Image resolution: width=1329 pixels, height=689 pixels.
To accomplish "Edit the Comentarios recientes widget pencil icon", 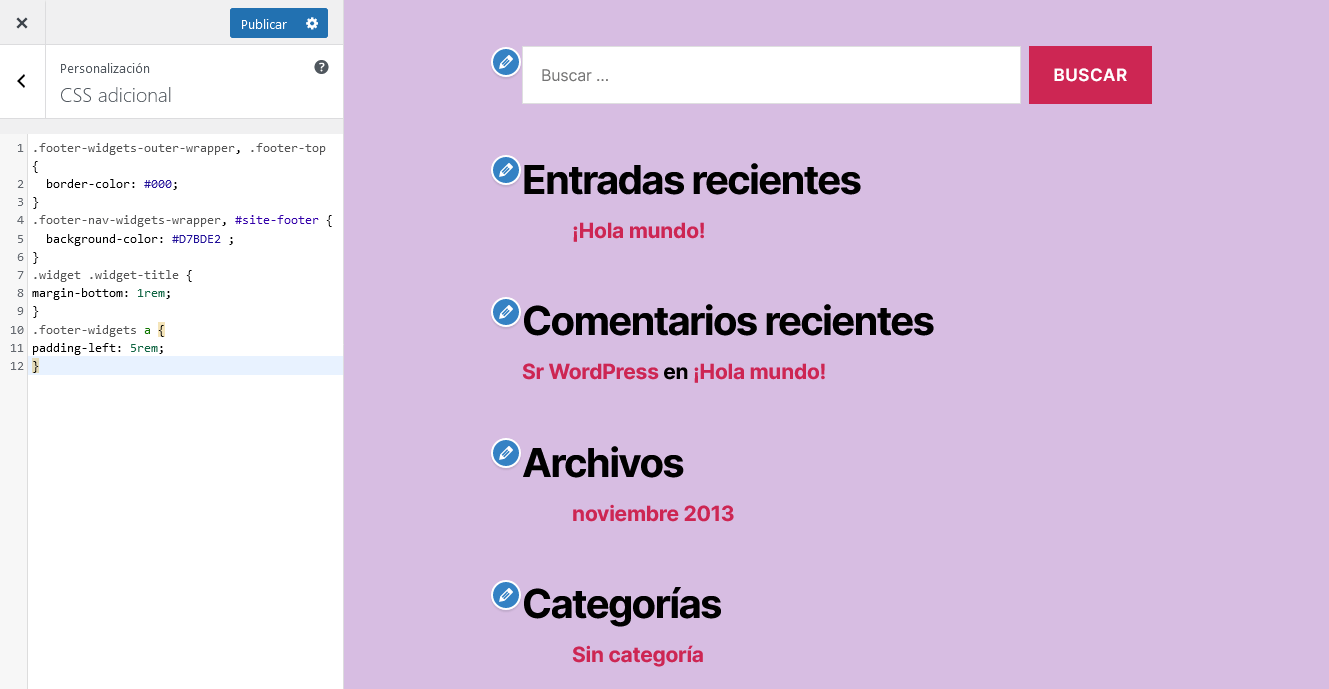I will click(506, 312).
